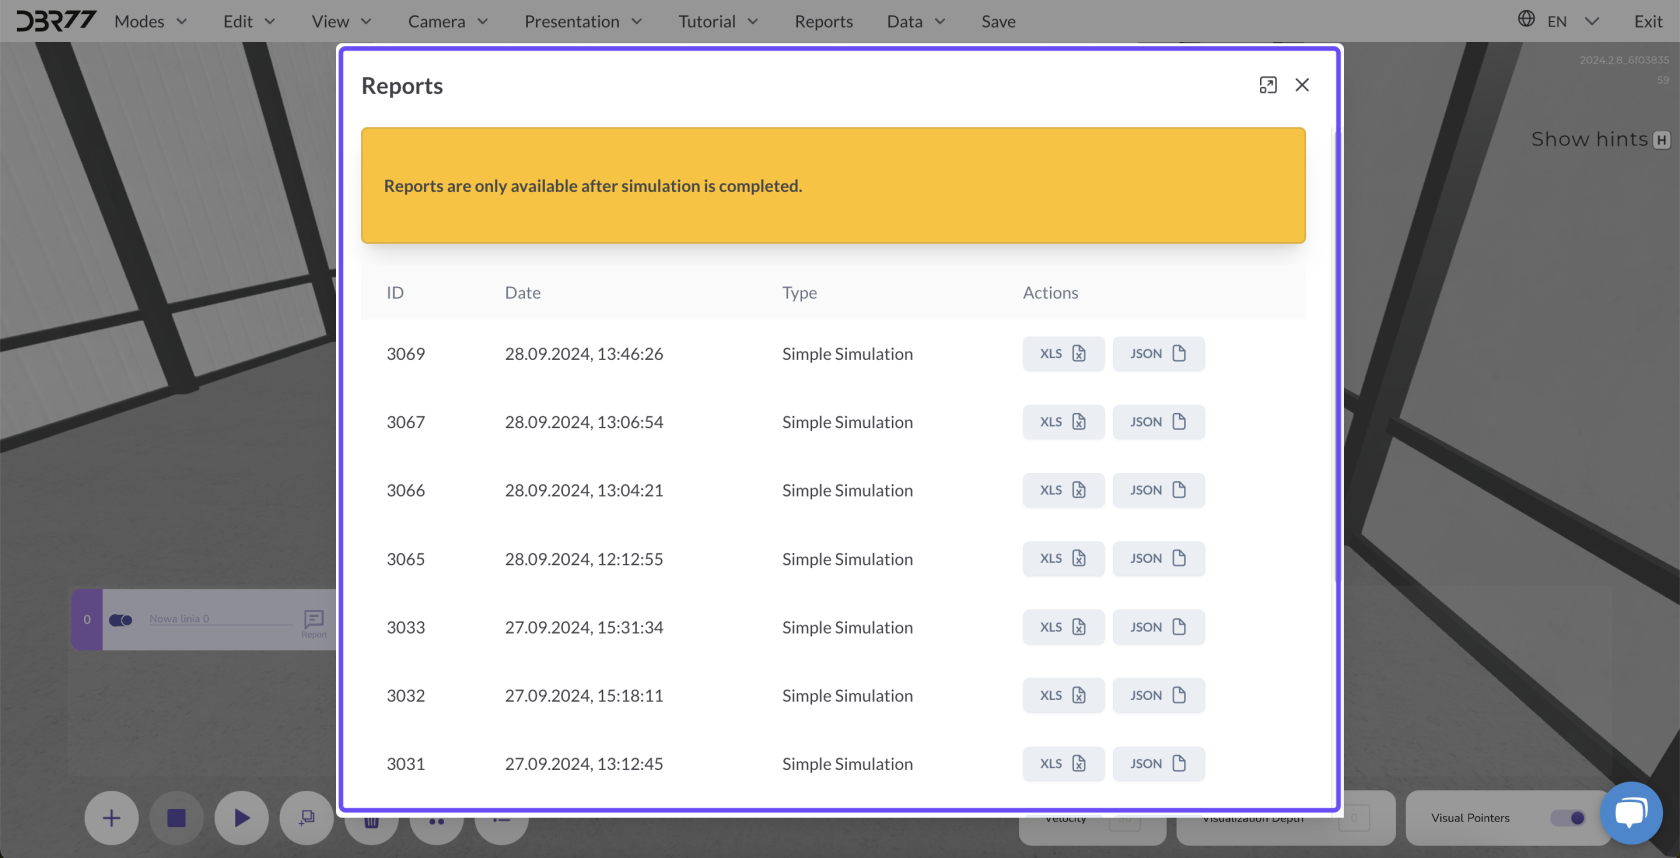
Task: Get JSON file for report 3031
Action: point(1158,764)
